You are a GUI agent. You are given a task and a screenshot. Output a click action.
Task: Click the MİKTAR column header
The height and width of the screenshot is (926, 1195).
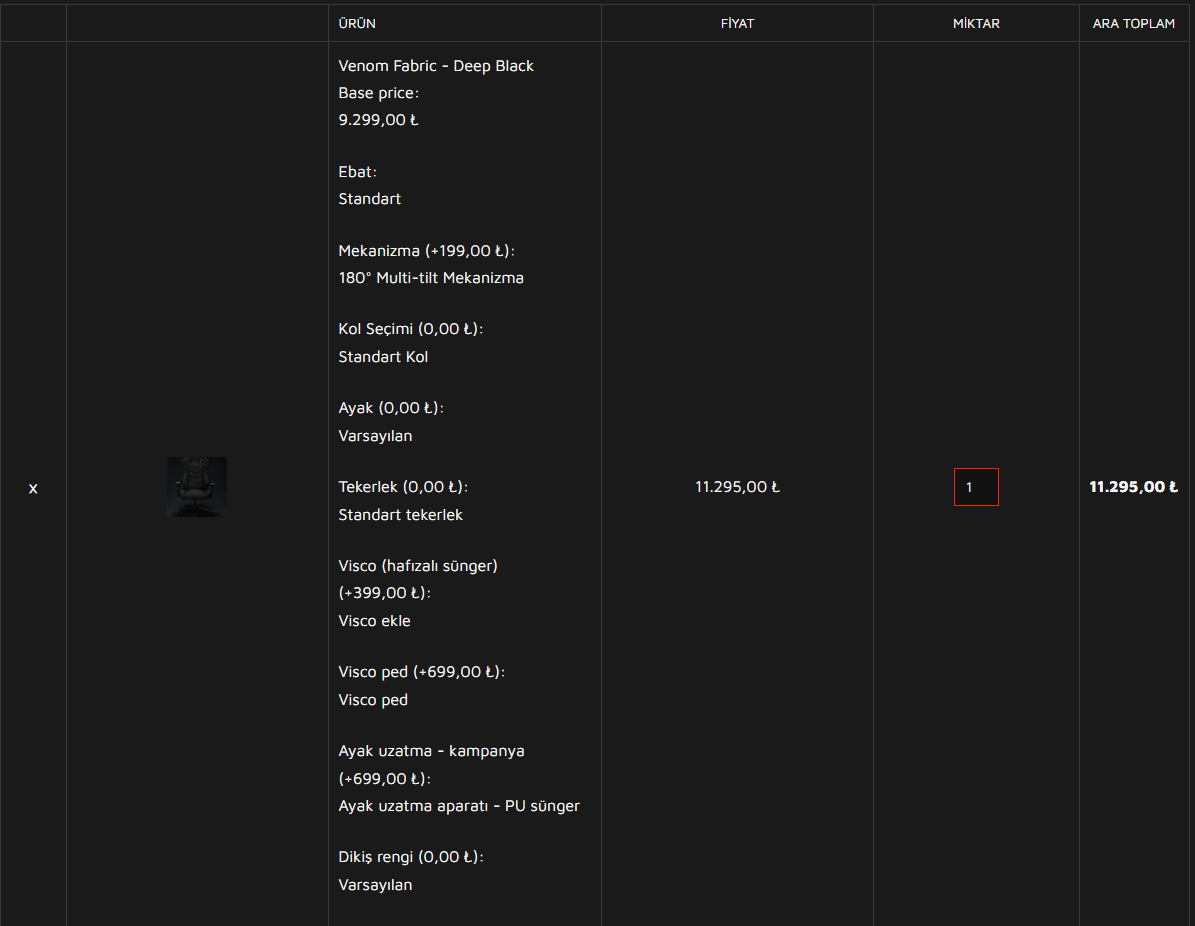976,23
